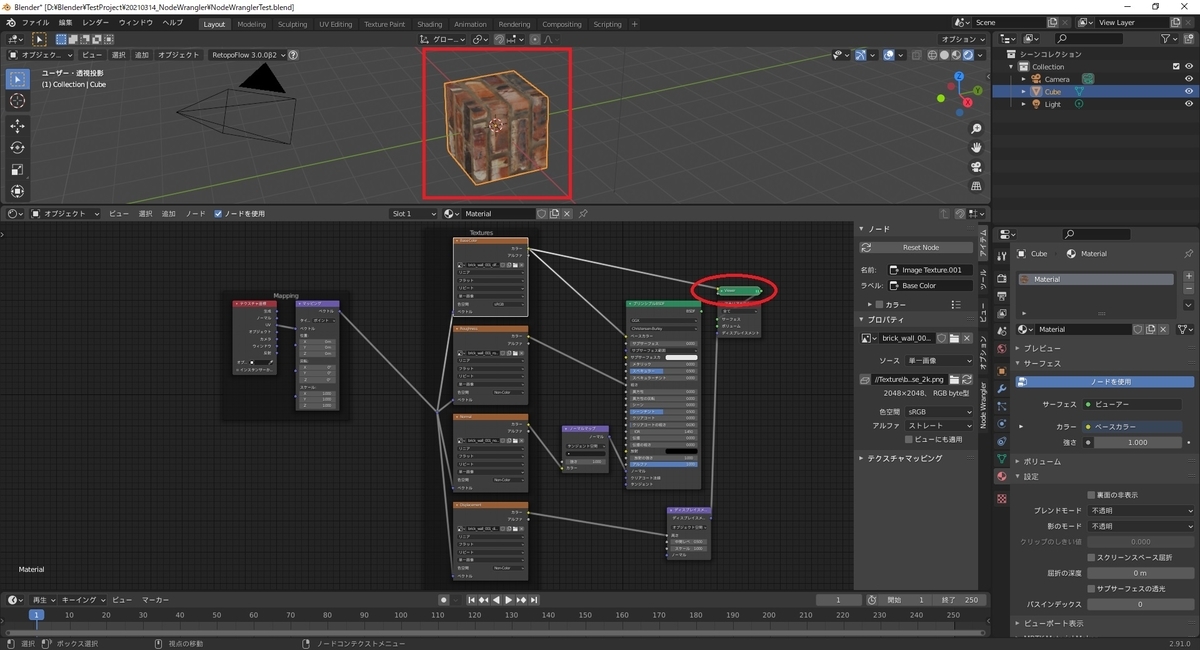The height and width of the screenshot is (650, 1200).
Task: Open the ブレンドモード dropdown
Action: click(x=1141, y=510)
